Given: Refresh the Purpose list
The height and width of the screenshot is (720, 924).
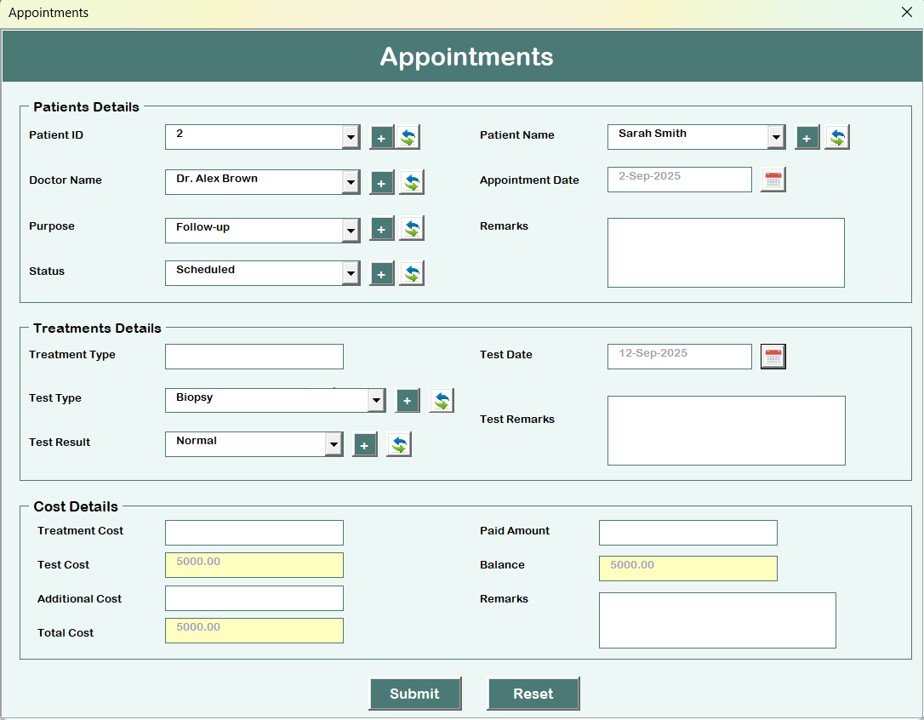Looking at the screenshot, I should 412,228.
